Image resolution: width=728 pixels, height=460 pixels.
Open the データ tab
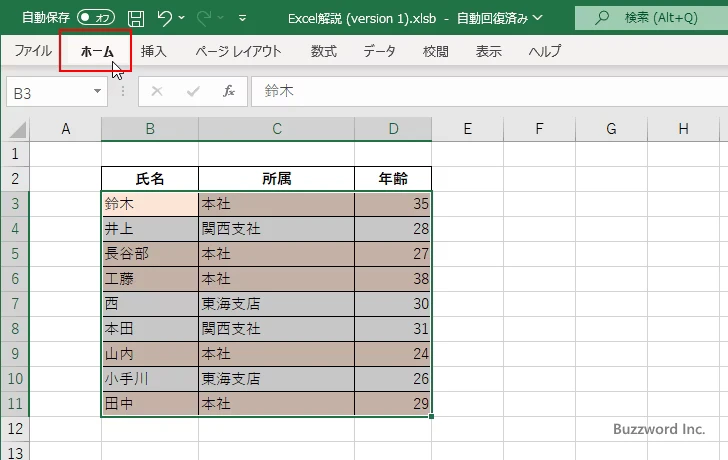tap(379, 51)
